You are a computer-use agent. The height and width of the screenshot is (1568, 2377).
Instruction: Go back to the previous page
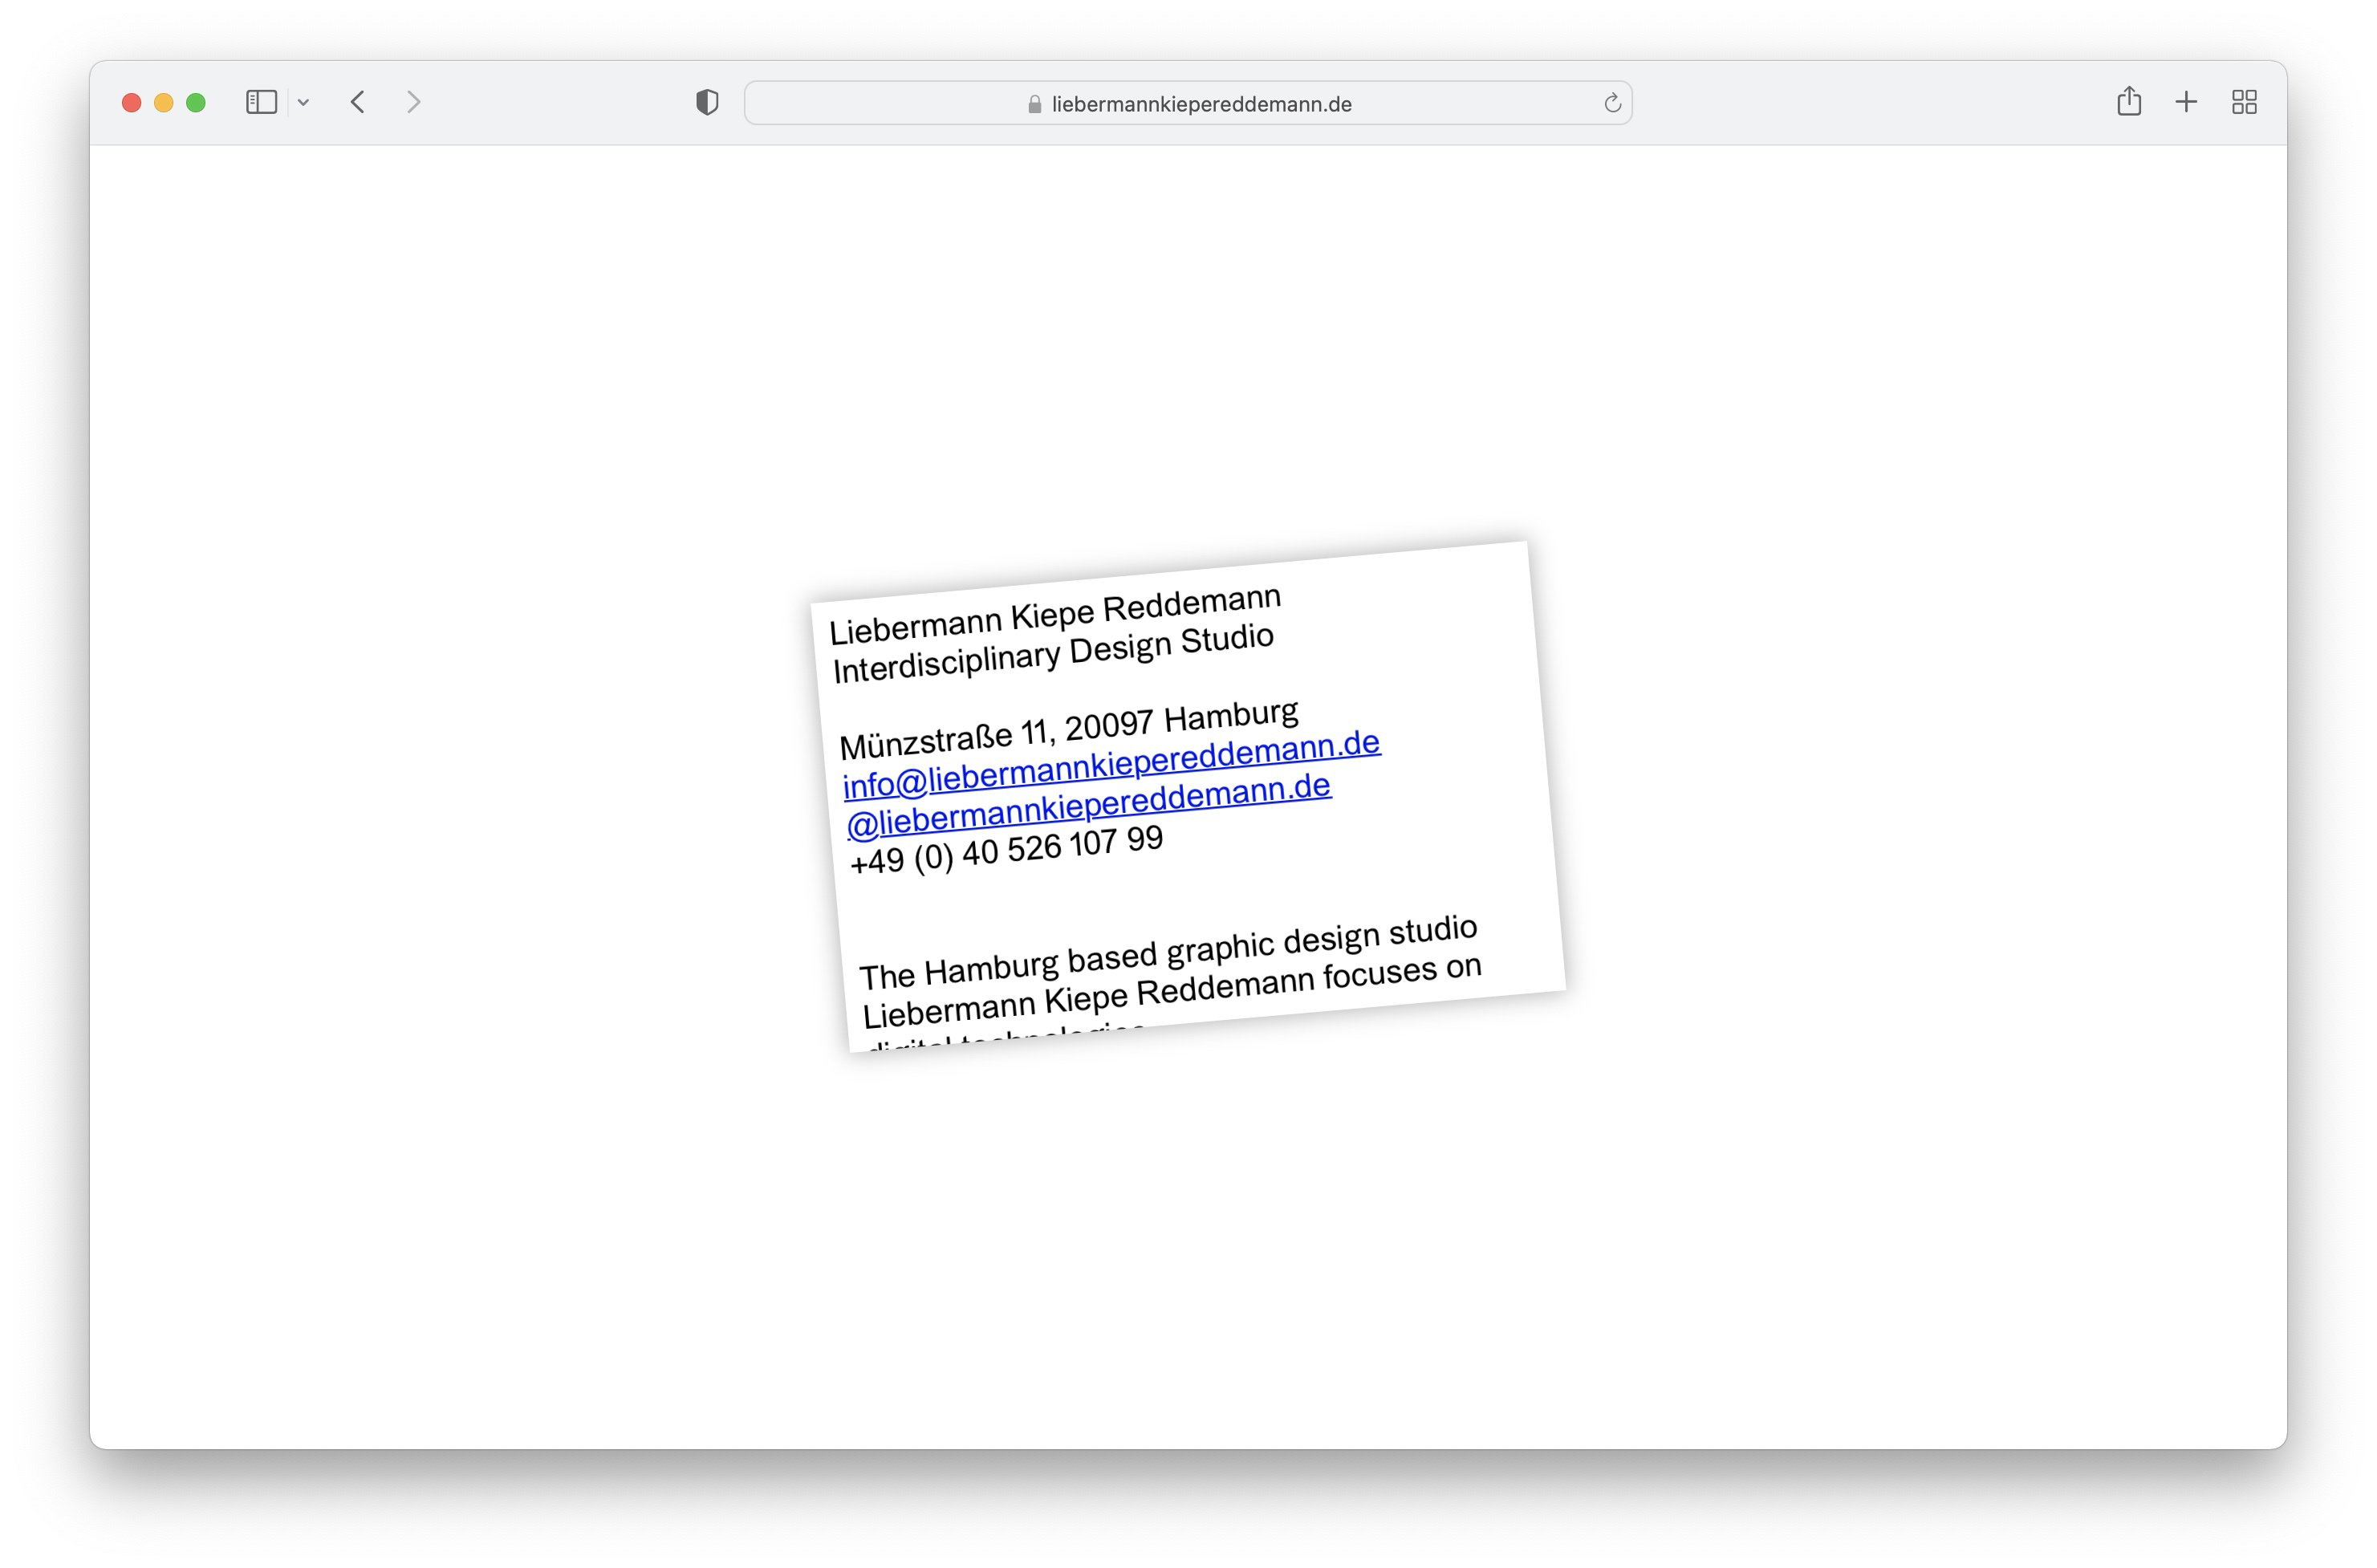click(357, 102)
